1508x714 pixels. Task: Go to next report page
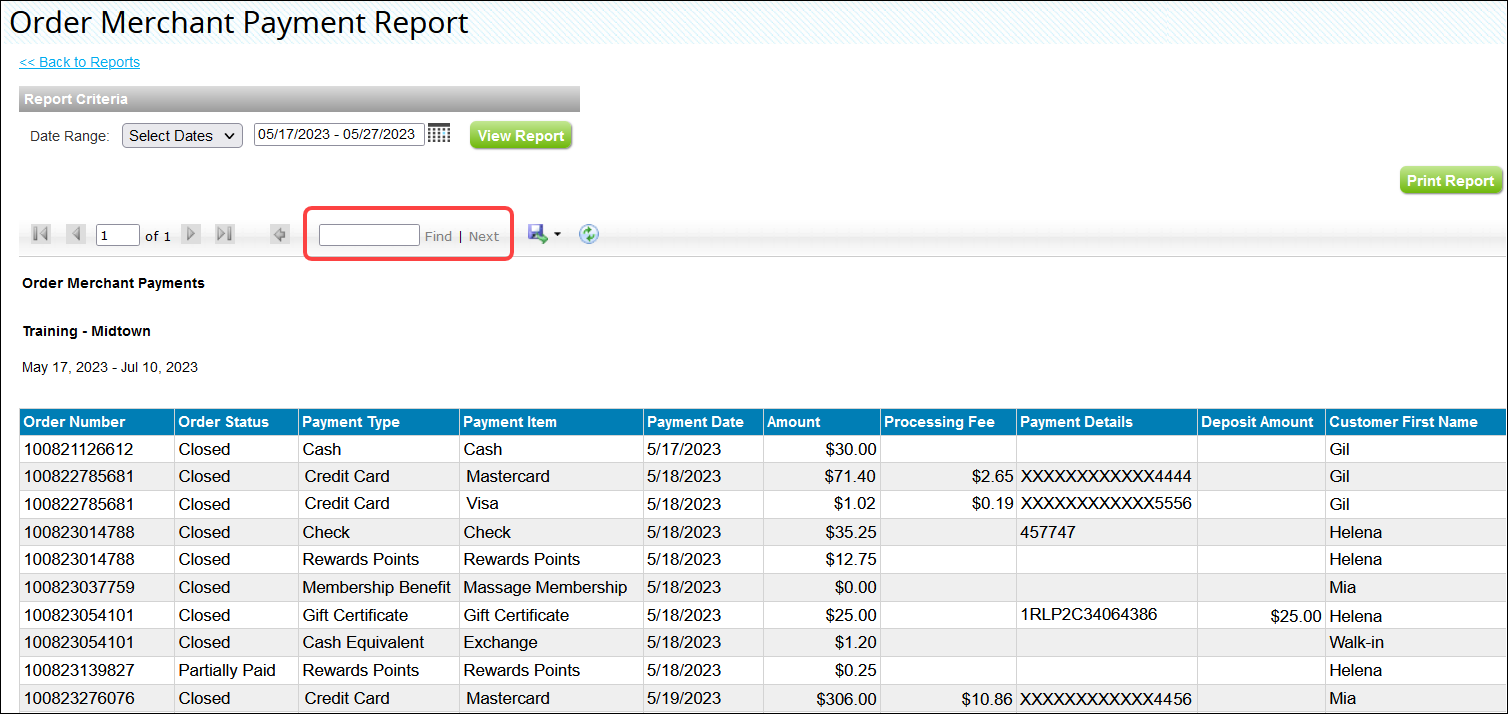click(x=191, y=234)
